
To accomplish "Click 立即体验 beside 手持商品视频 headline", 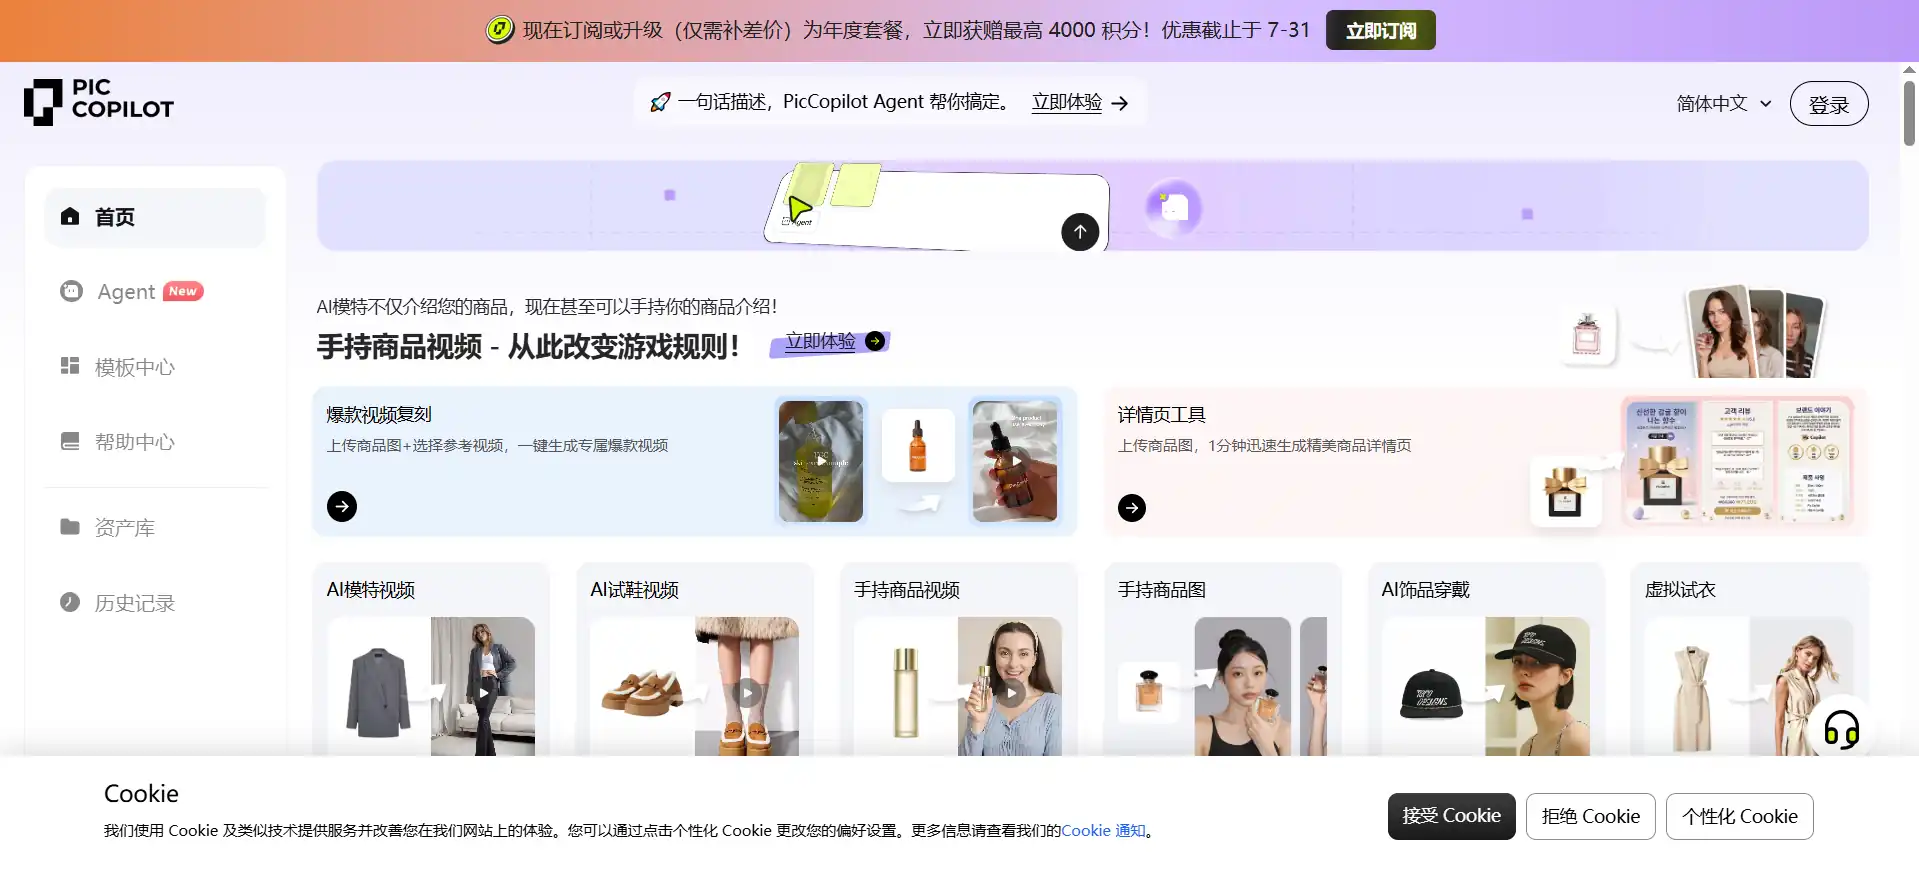I will (x=820, y=341).
